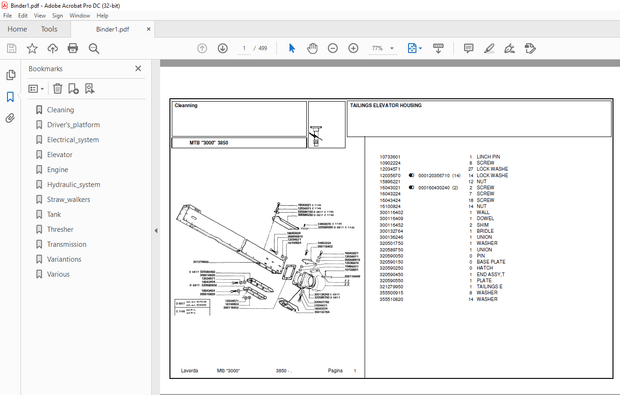Open the Sign menu
Image resolution: width=620 pixels, height=395 pixels.
coord(57,15)
